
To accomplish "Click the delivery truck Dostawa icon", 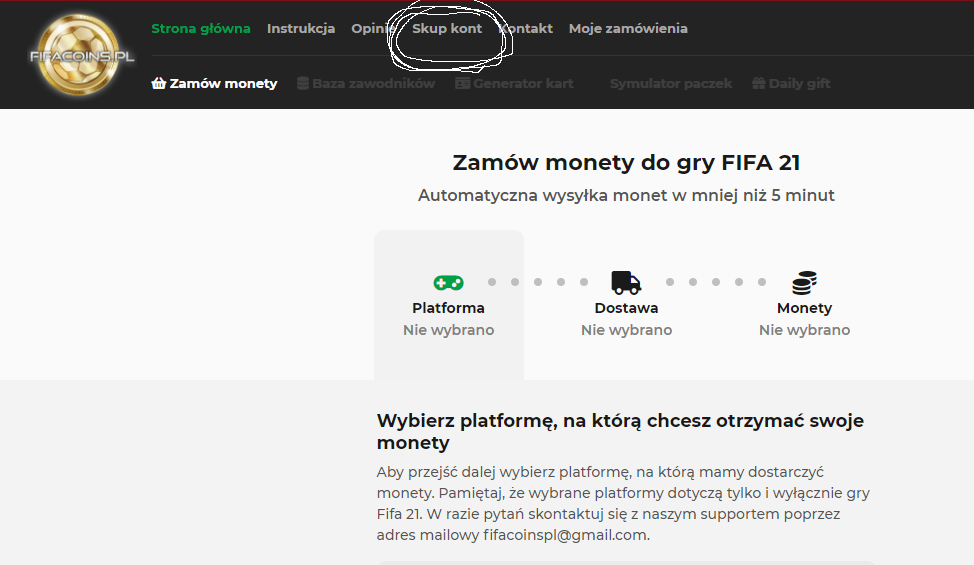I will (626, 282).
